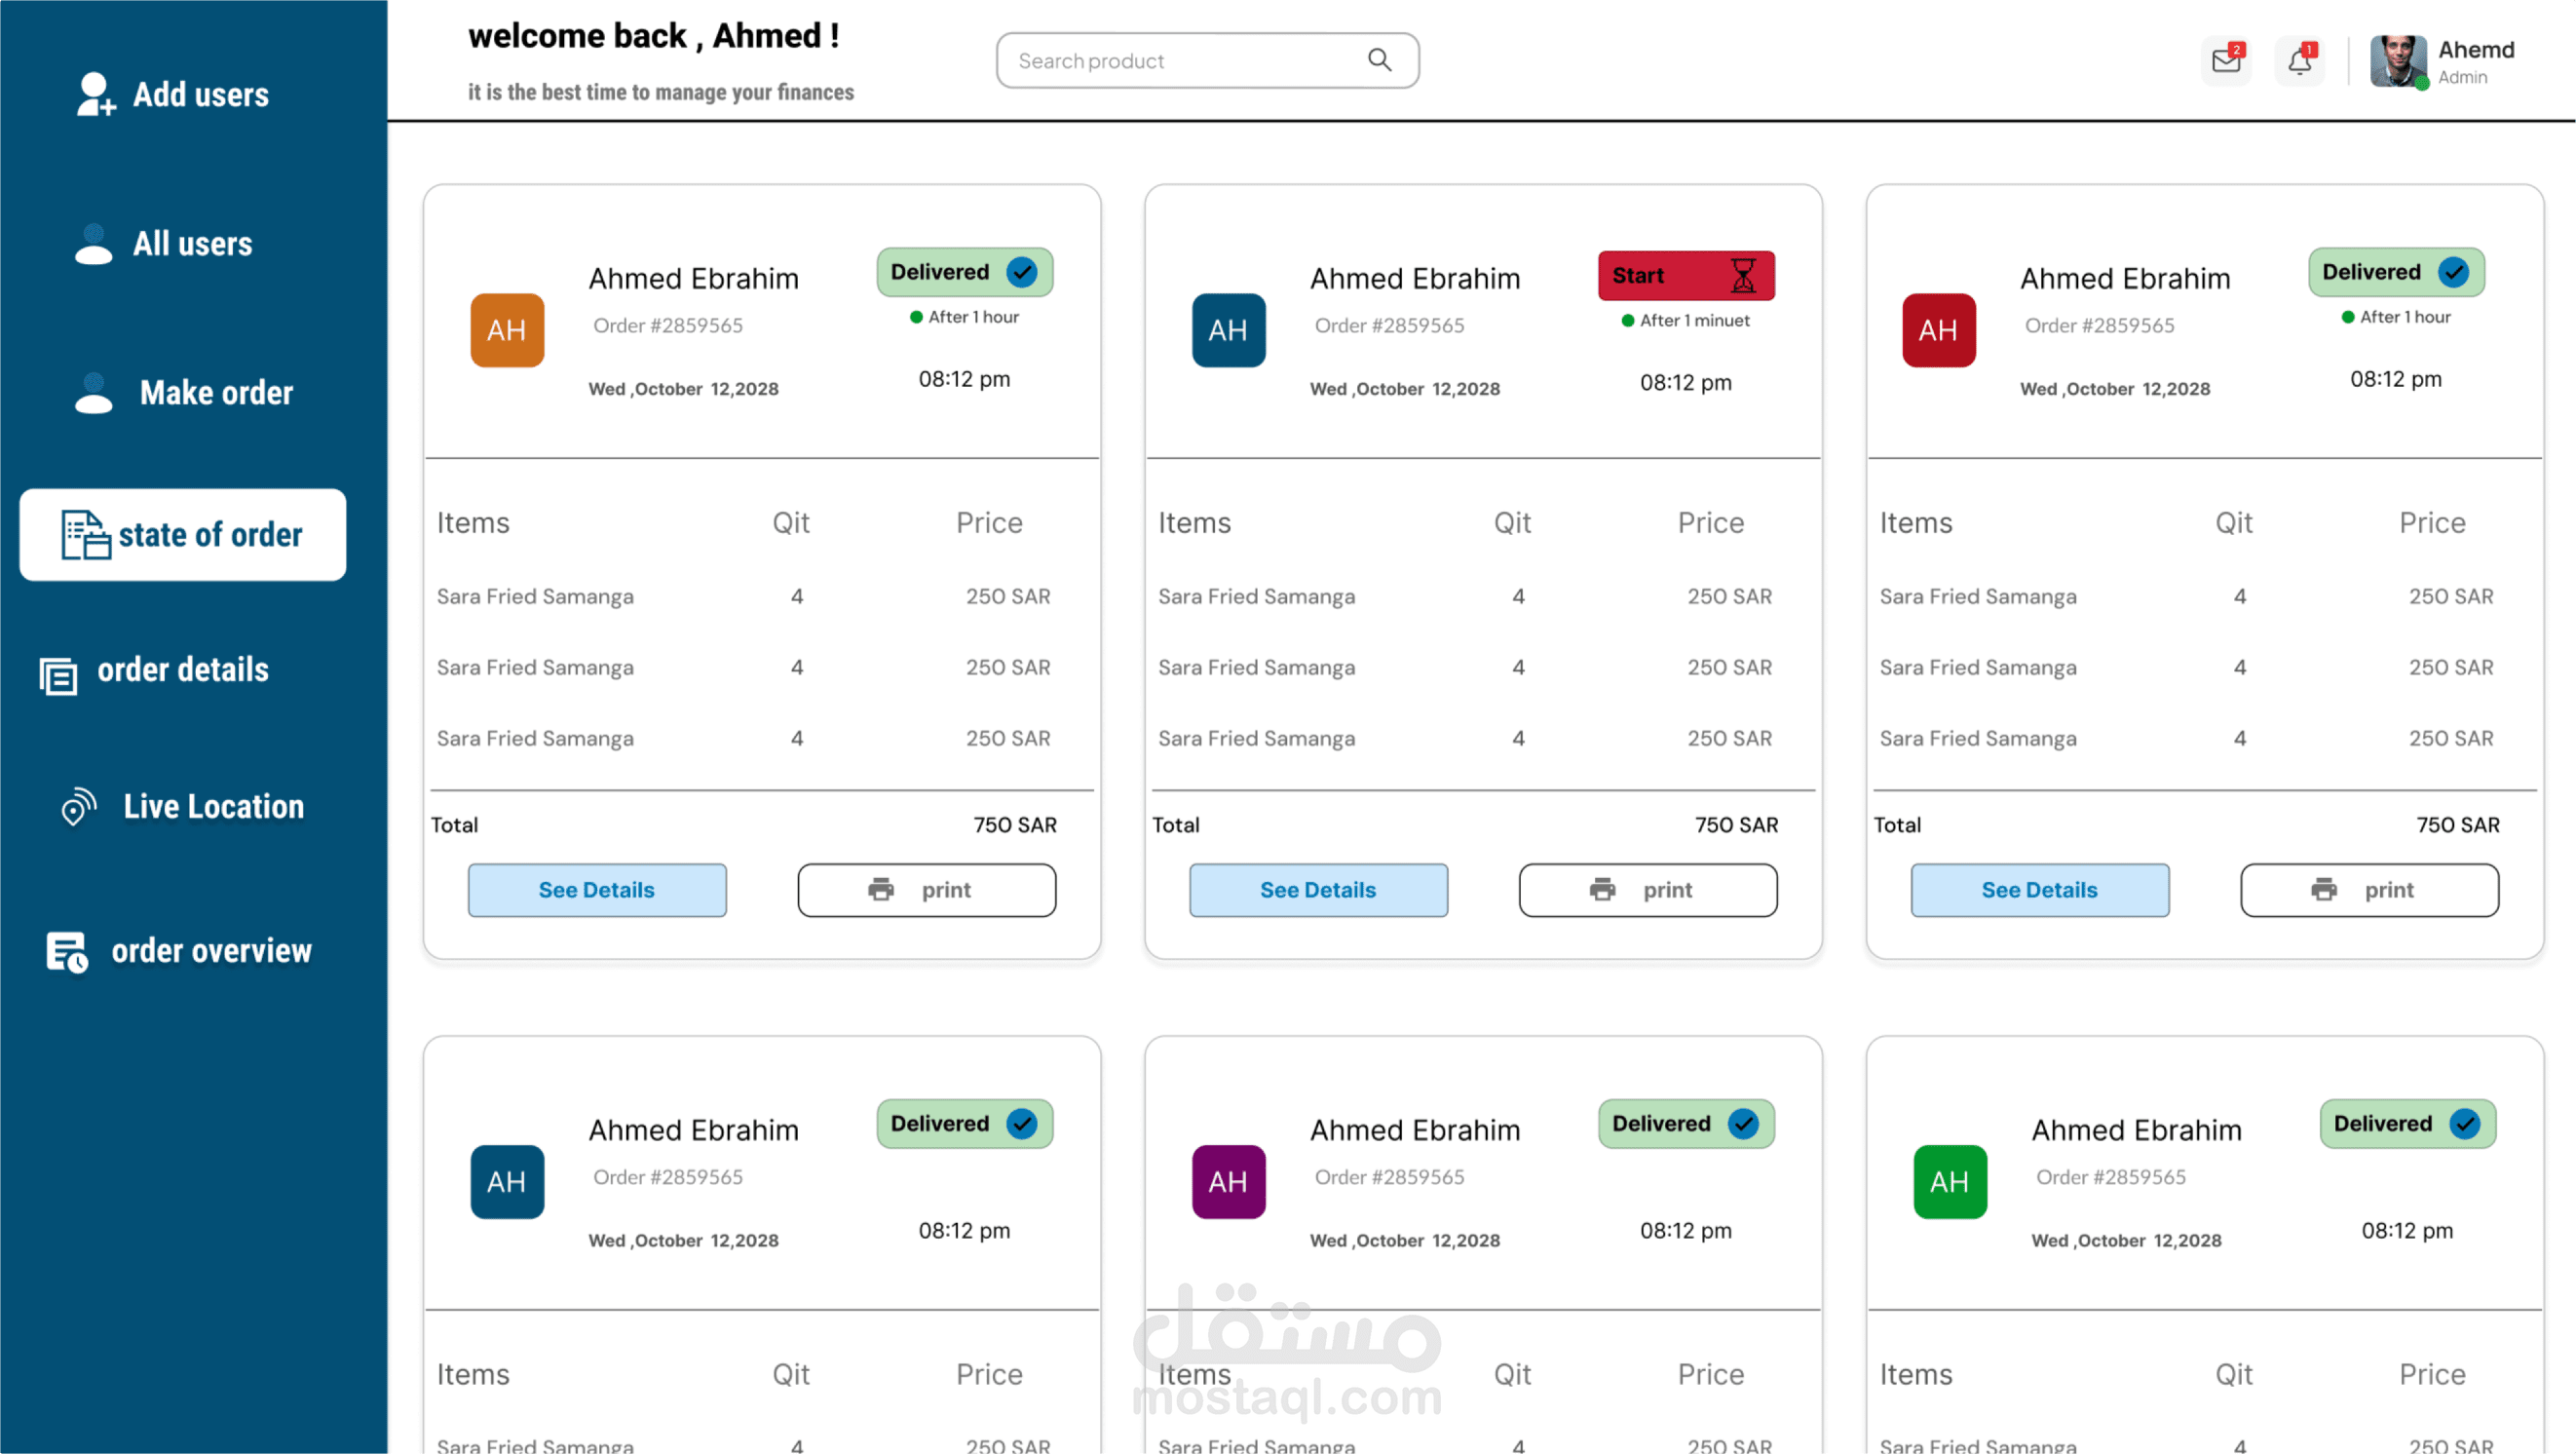The height and width of the screenshot is (1454, 2576).
Task: Click the print button on the top-right order card
Action: point(2368,889)
